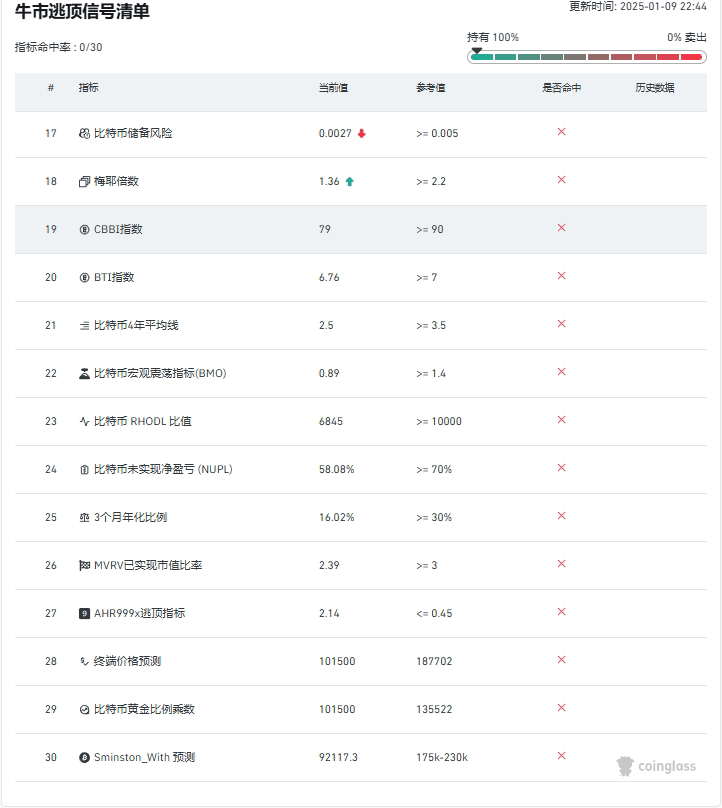The width and height of the screenshot is (722, 808).
Task: Click green up arrow beside 1.36
Action: point(349,181)
